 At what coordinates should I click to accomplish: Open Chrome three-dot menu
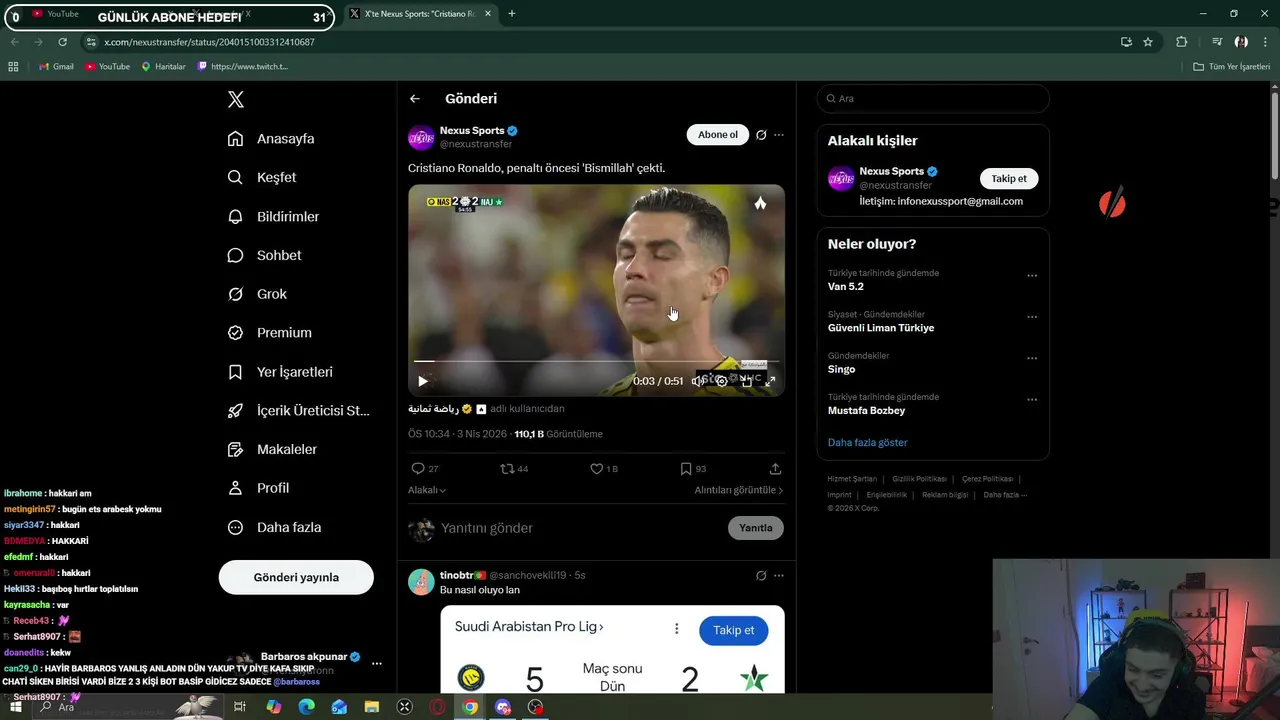[x=1265, y=42]
